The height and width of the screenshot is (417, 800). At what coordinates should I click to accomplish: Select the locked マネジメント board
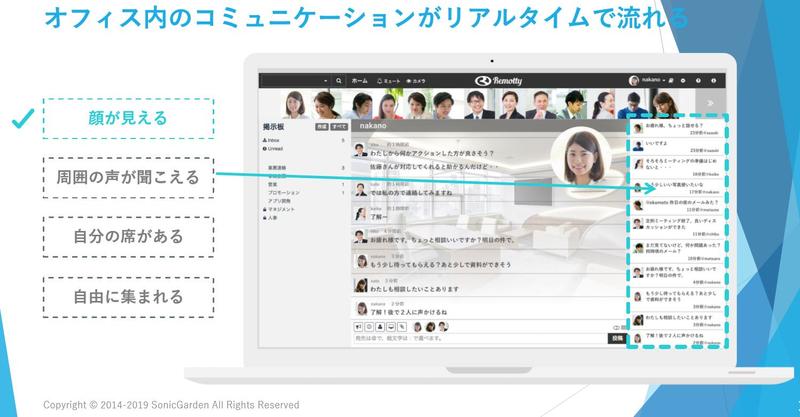click(278, 209)
